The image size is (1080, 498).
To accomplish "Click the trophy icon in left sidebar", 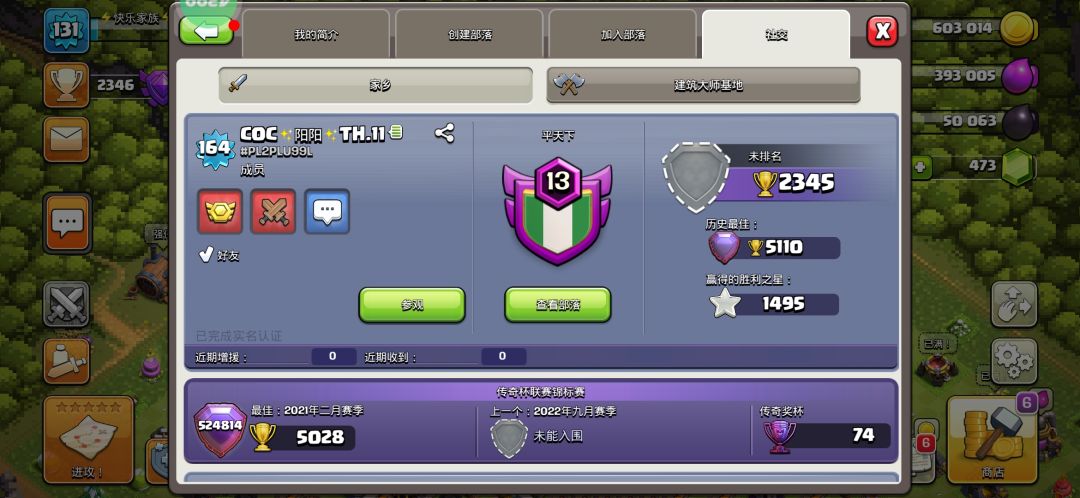I will click(x=66, y=85).
